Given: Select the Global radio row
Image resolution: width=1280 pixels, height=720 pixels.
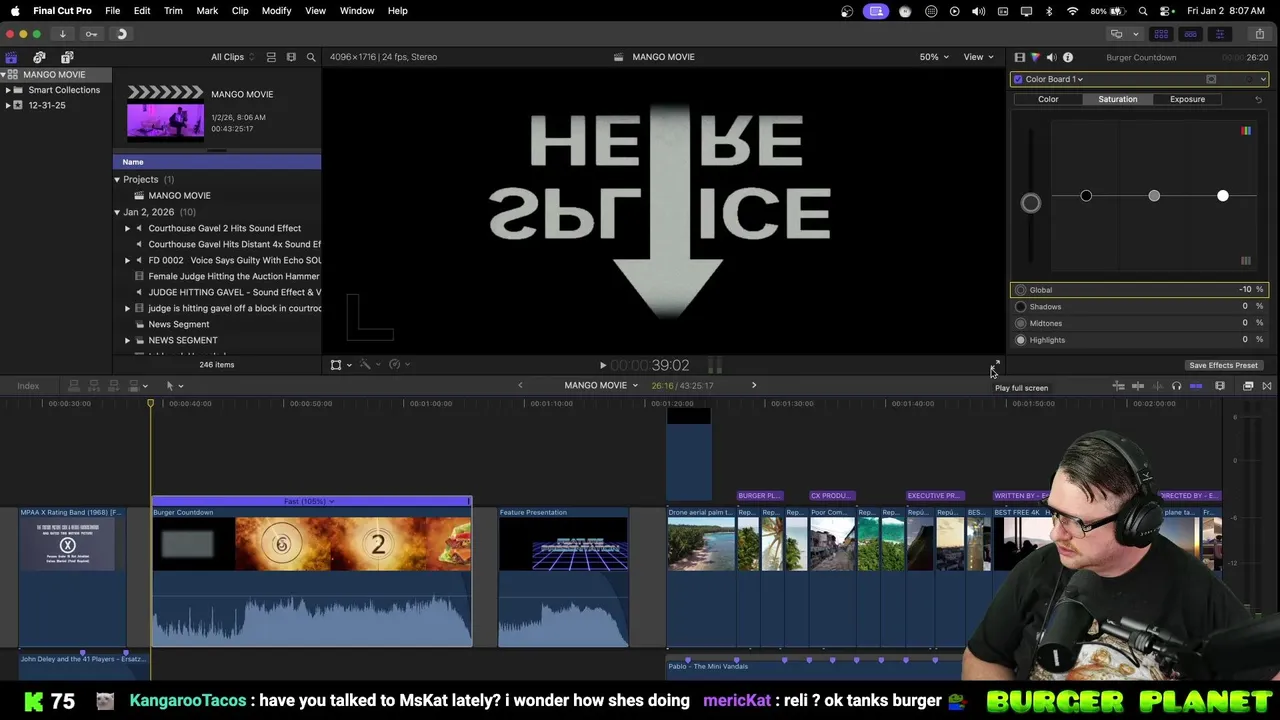Looking at the screenshot, I should 1139,290.
